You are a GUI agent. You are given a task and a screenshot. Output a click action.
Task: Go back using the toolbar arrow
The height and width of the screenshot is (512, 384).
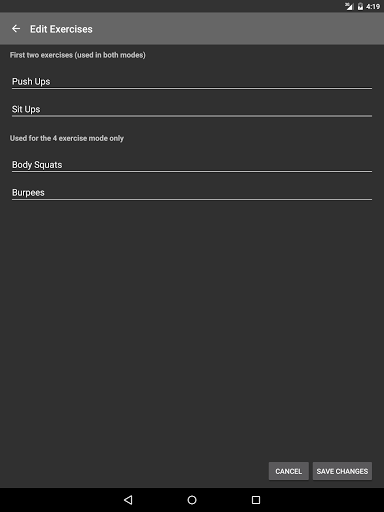pyautogui.click(x=16, y=29)
